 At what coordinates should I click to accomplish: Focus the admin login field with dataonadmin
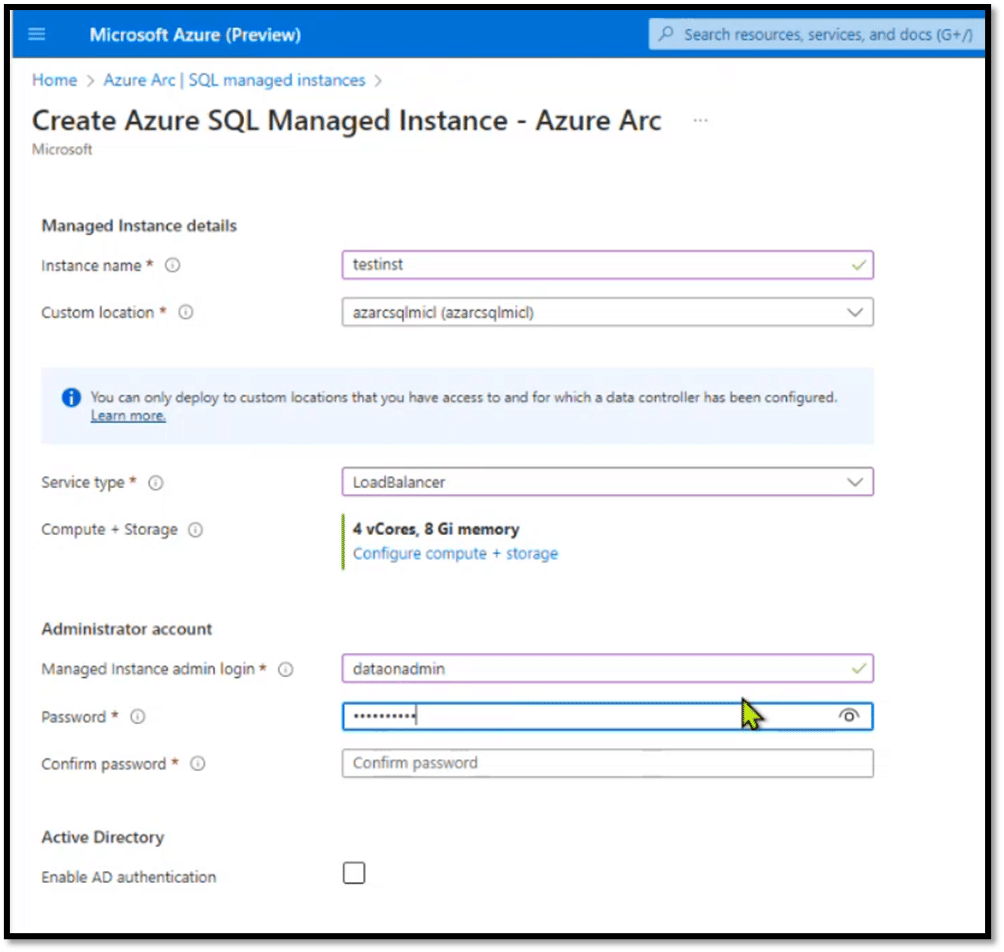point(607,669)
